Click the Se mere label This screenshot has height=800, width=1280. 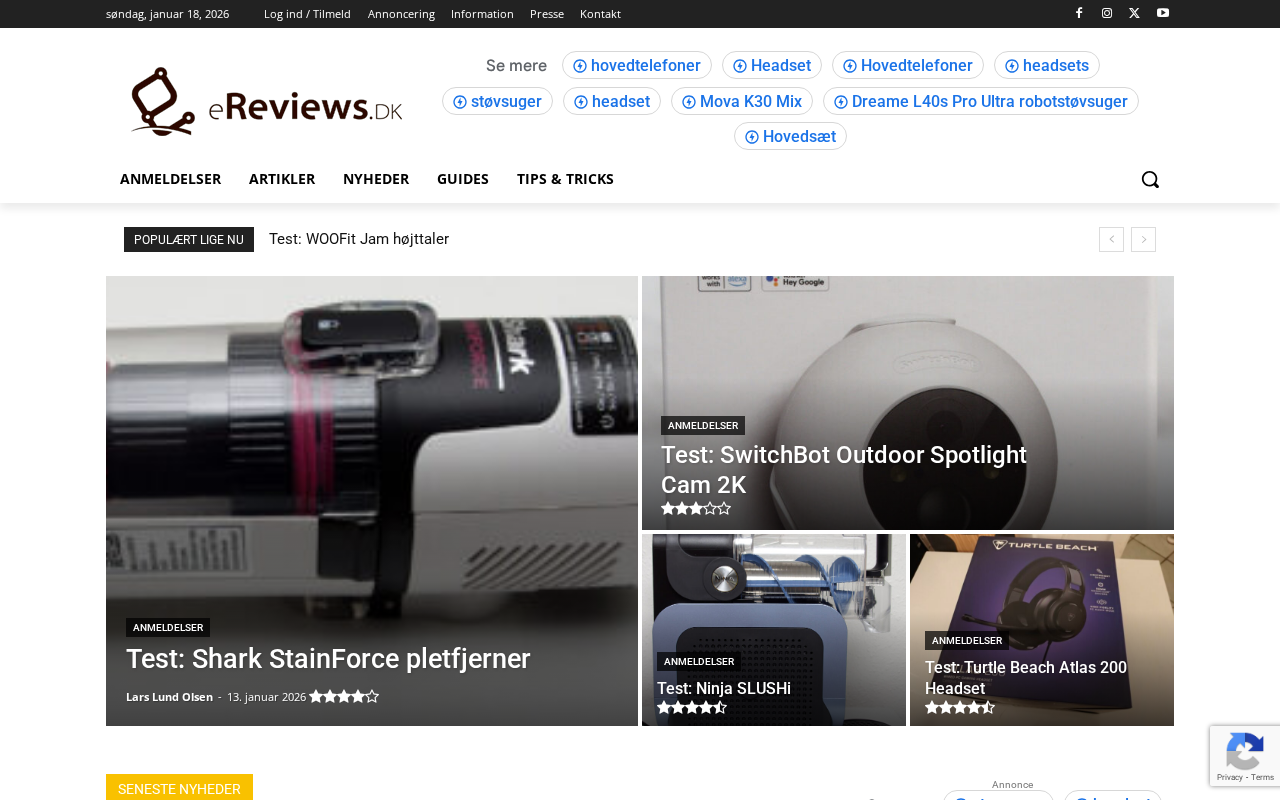[516, 66]
